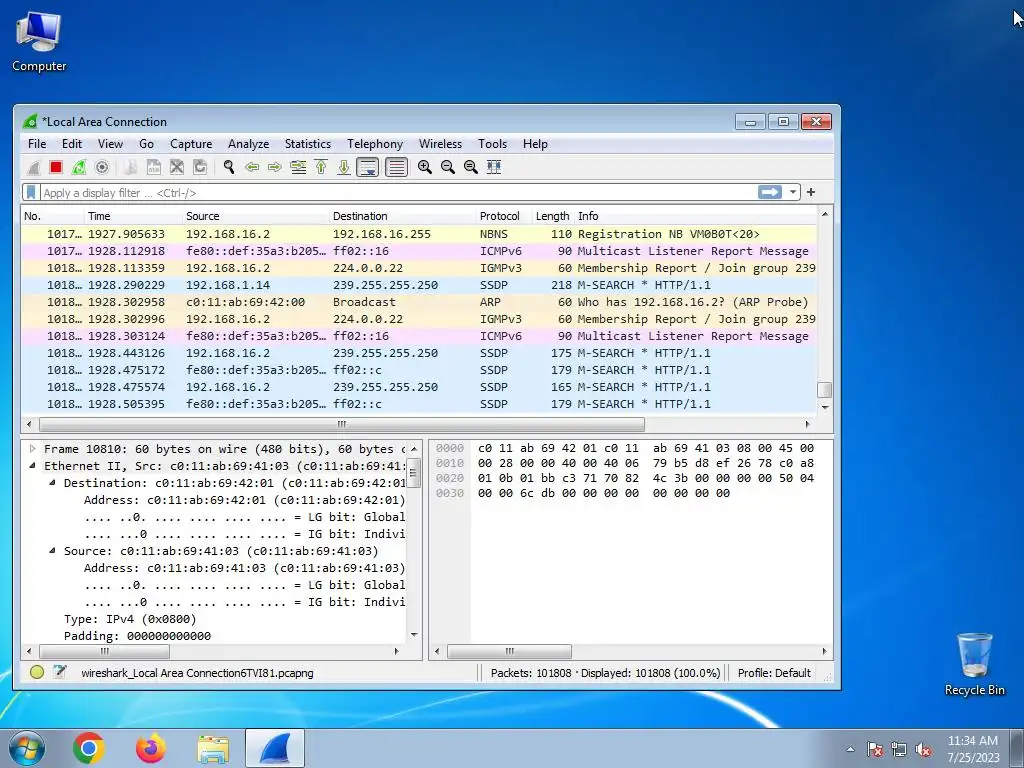
Task: Jump to the first packet
Action: tap(321, 168)
